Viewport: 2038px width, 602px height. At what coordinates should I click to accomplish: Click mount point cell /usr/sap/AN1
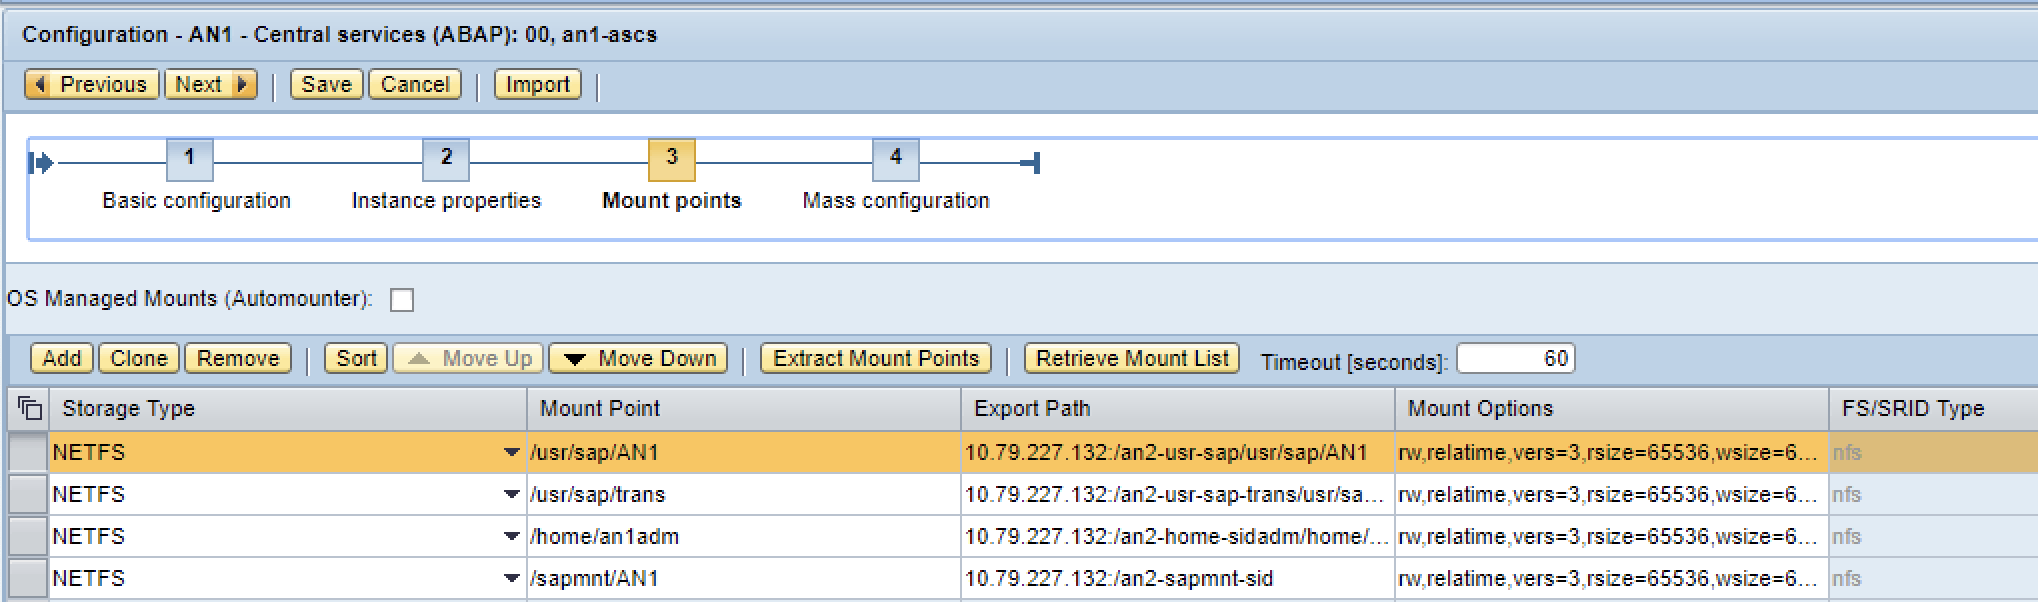coord(744,452)
